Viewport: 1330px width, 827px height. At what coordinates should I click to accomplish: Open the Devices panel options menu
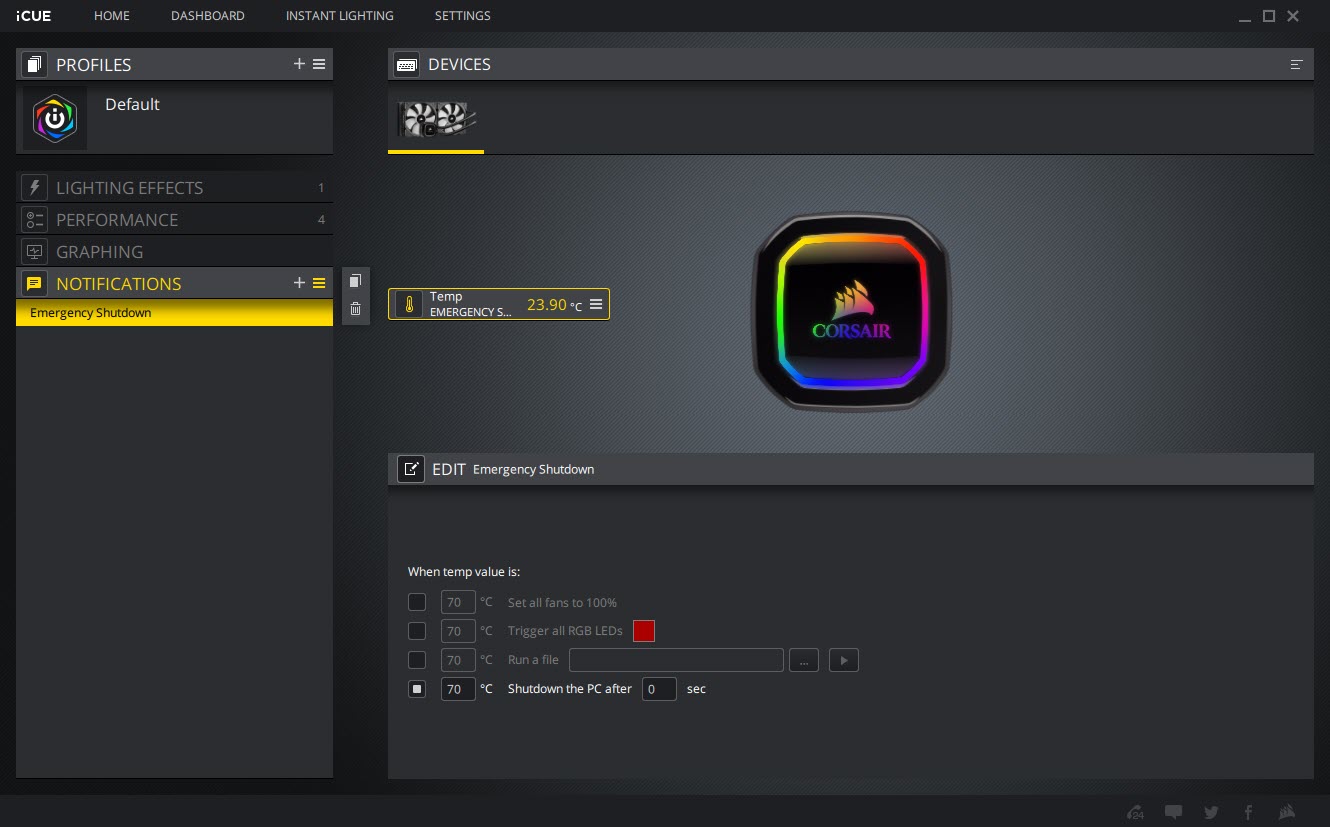1297,65
